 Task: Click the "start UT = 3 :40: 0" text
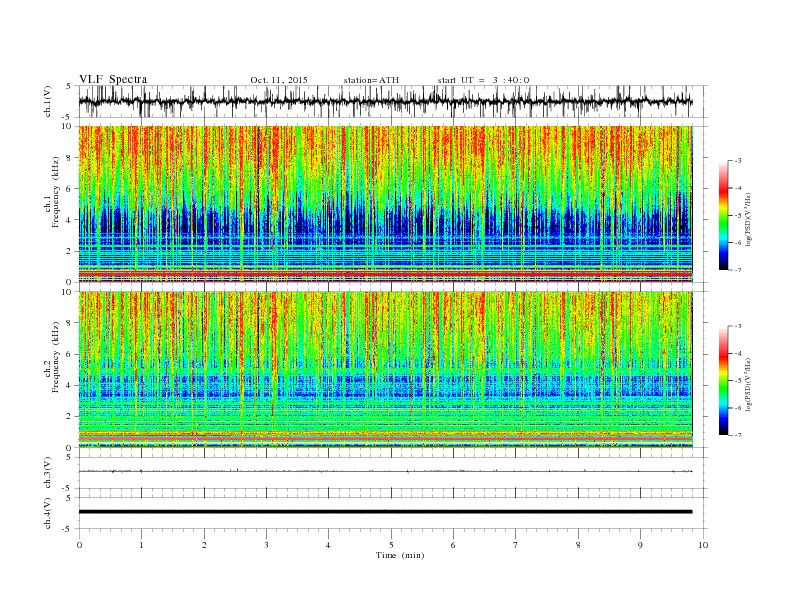[483, 80]
